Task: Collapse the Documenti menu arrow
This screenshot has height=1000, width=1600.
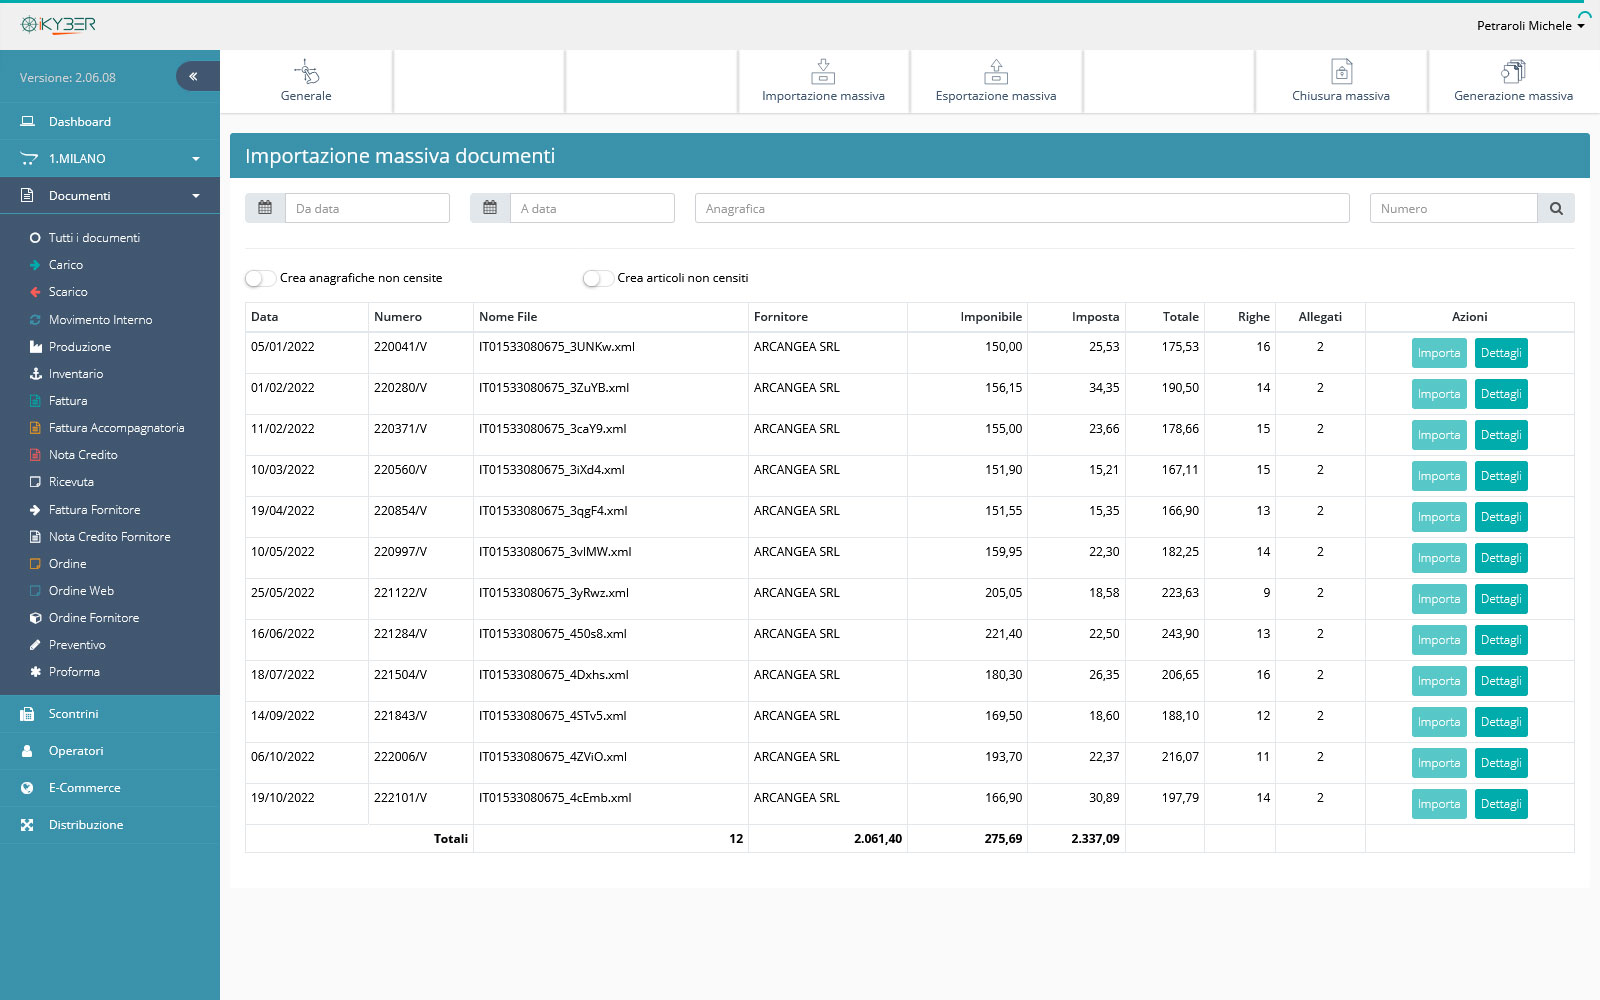Action: 196,196
